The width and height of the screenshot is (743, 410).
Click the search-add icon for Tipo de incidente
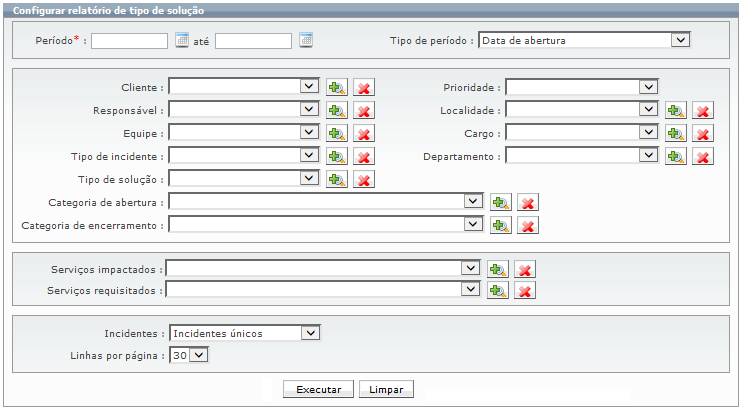pyautogui.click(x=336, y=156)
